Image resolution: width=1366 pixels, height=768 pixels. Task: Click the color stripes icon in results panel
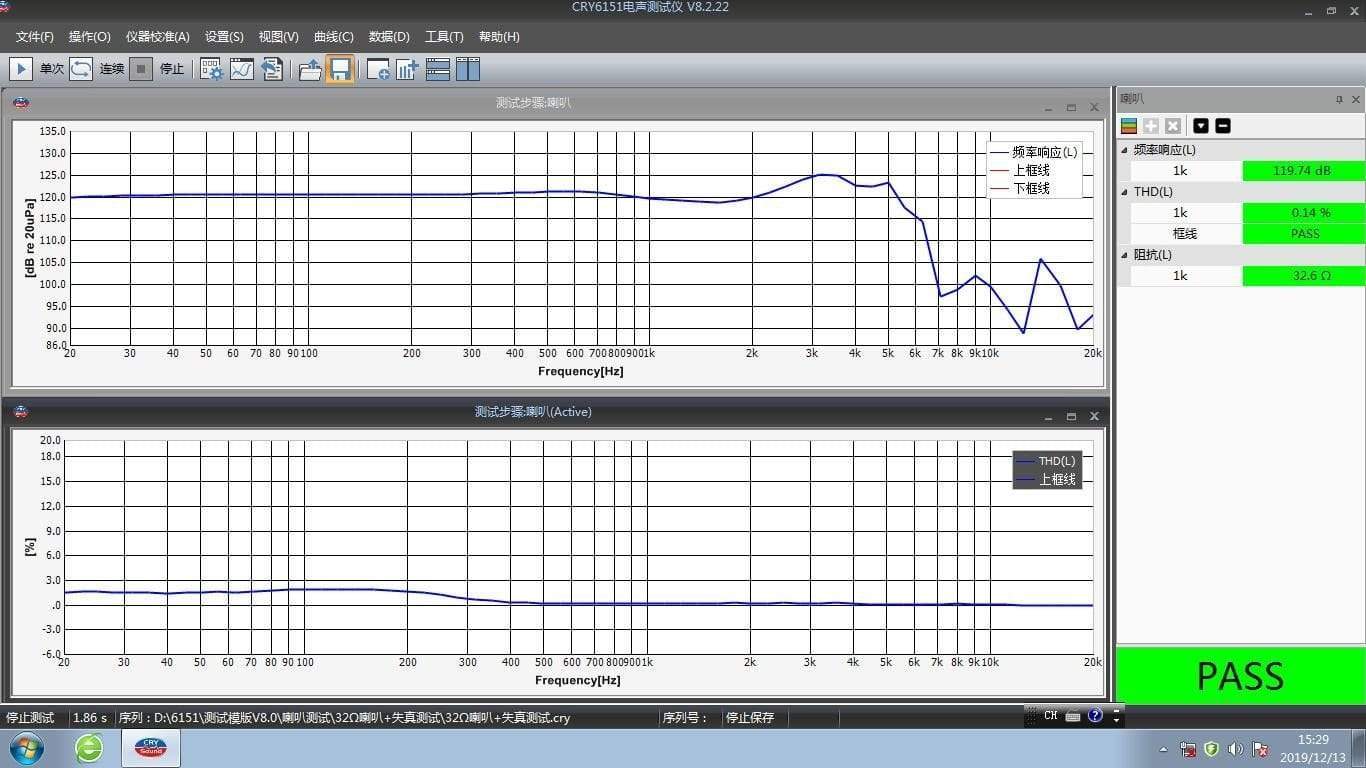pos(1129,126)
